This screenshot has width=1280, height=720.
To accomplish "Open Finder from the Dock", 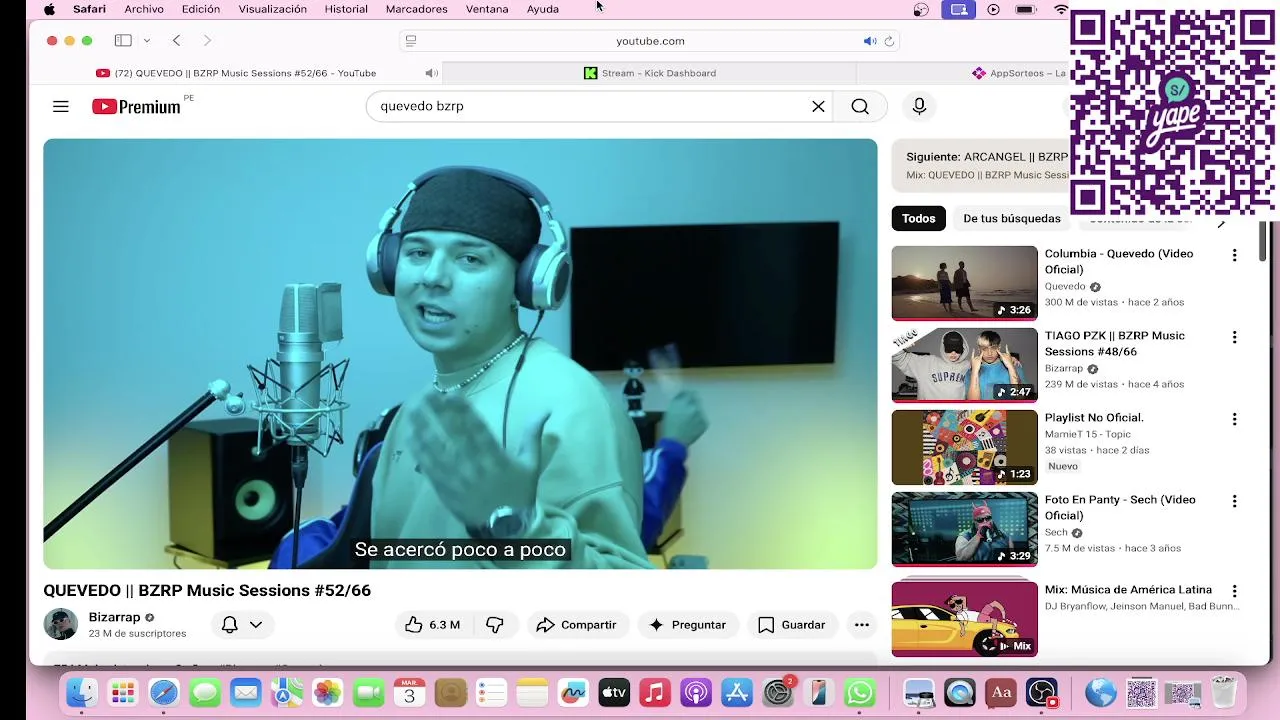I will 82,692.
